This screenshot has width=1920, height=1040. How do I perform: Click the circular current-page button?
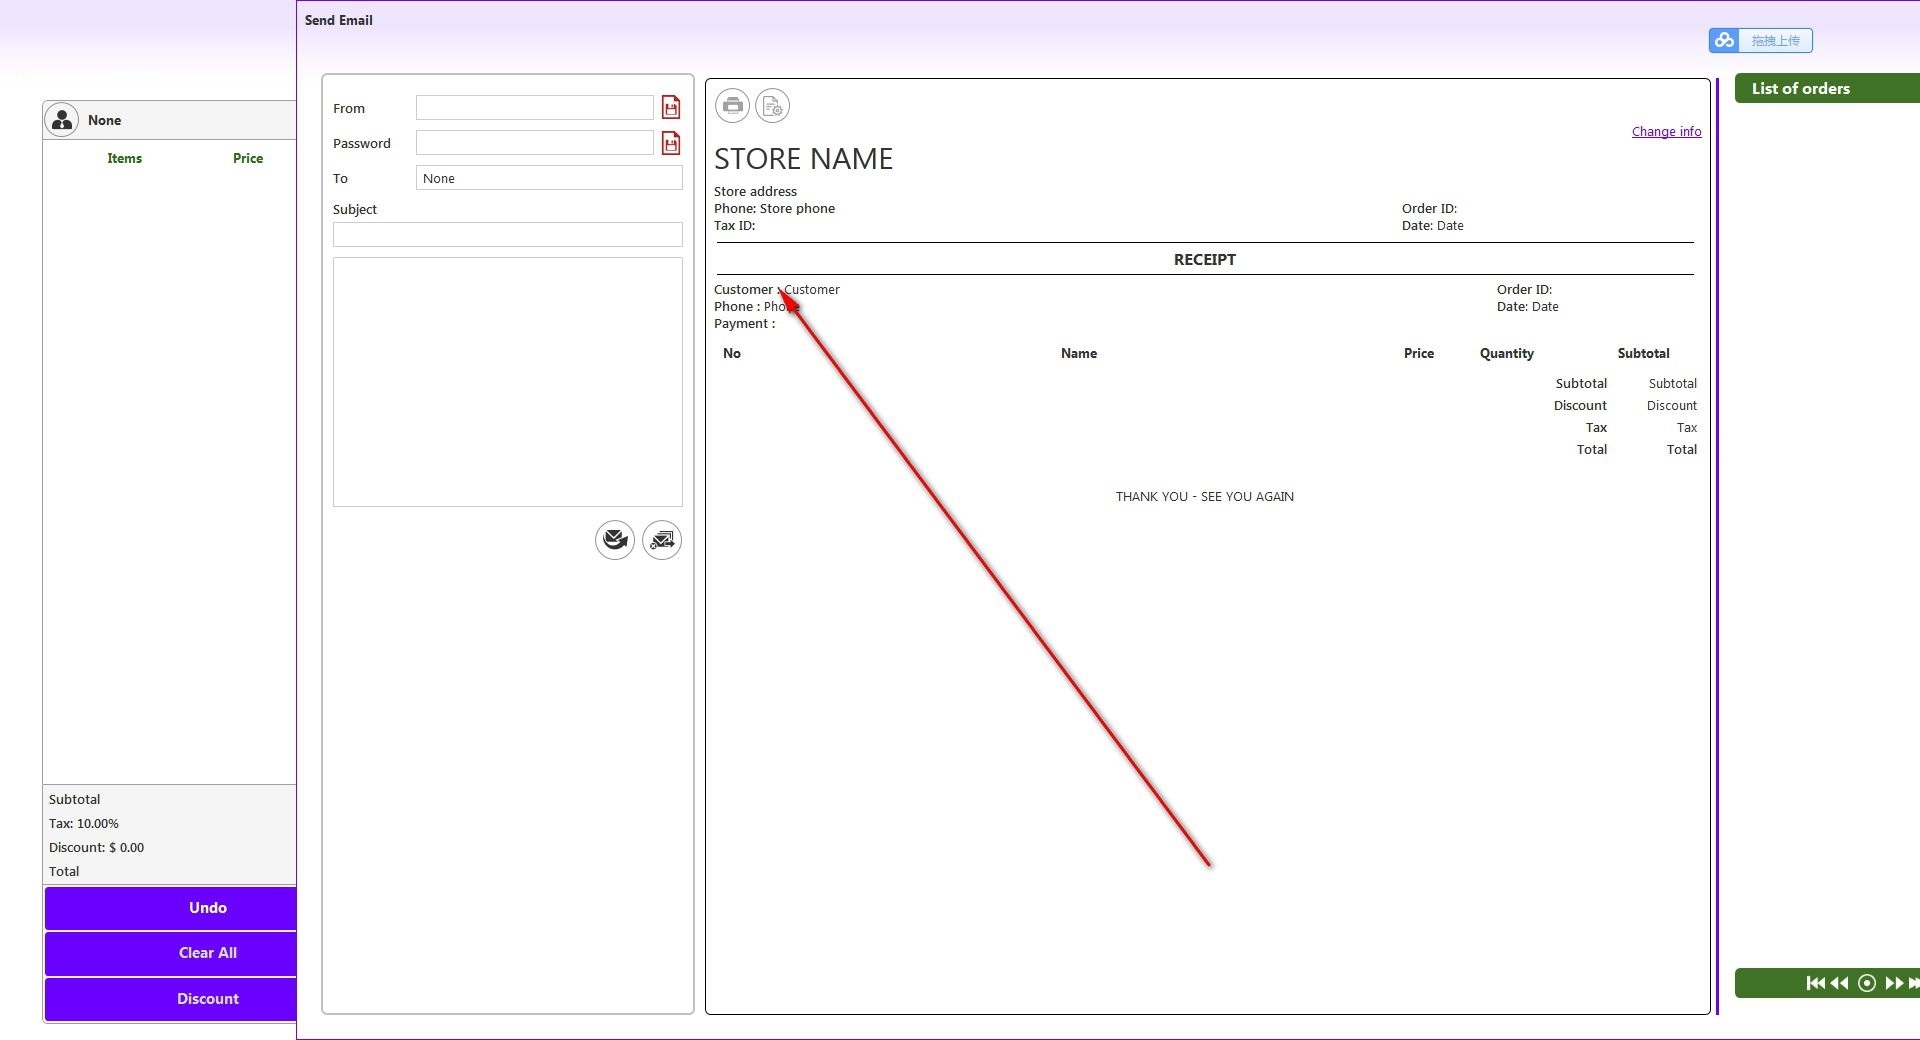point(1867,983)
